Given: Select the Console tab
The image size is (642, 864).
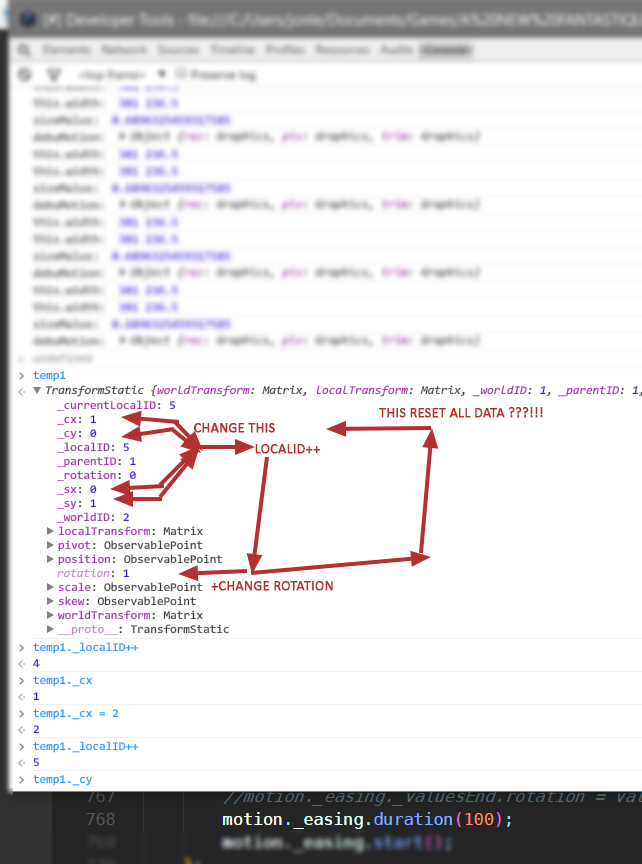Looking at the screenshot, I should coord(445,50).
